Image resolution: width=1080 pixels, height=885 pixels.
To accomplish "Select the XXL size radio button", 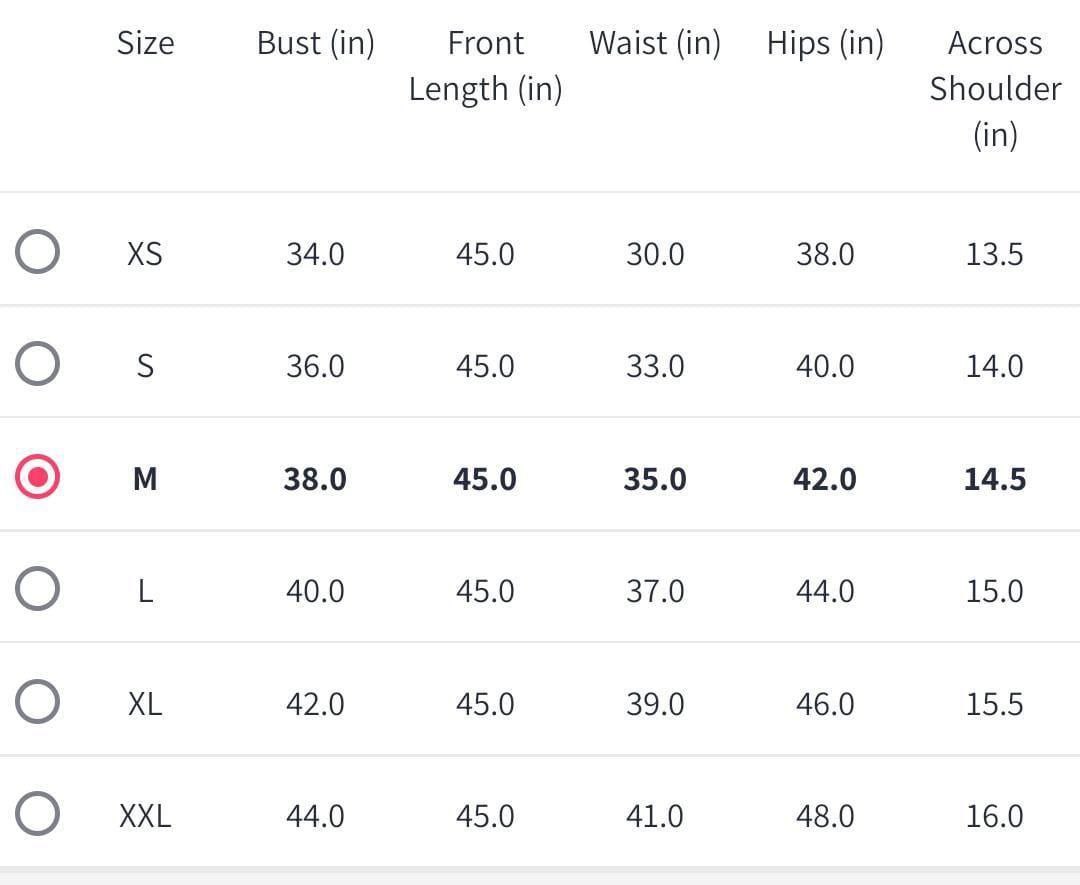I will pos(37,815).
